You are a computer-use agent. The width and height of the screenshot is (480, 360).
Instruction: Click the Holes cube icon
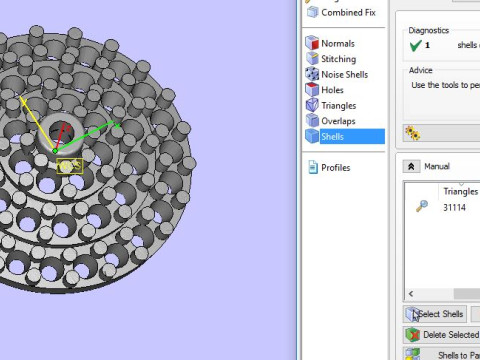312,89
